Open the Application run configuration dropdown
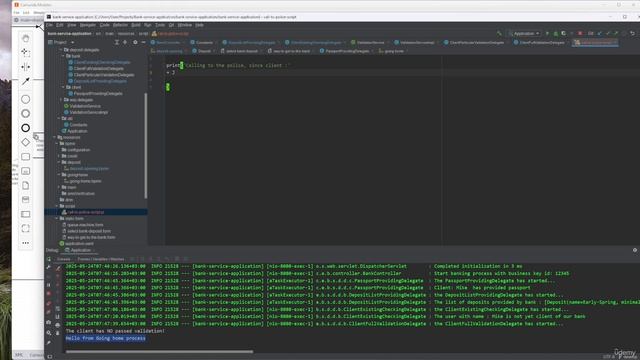 tap(524, 33)
